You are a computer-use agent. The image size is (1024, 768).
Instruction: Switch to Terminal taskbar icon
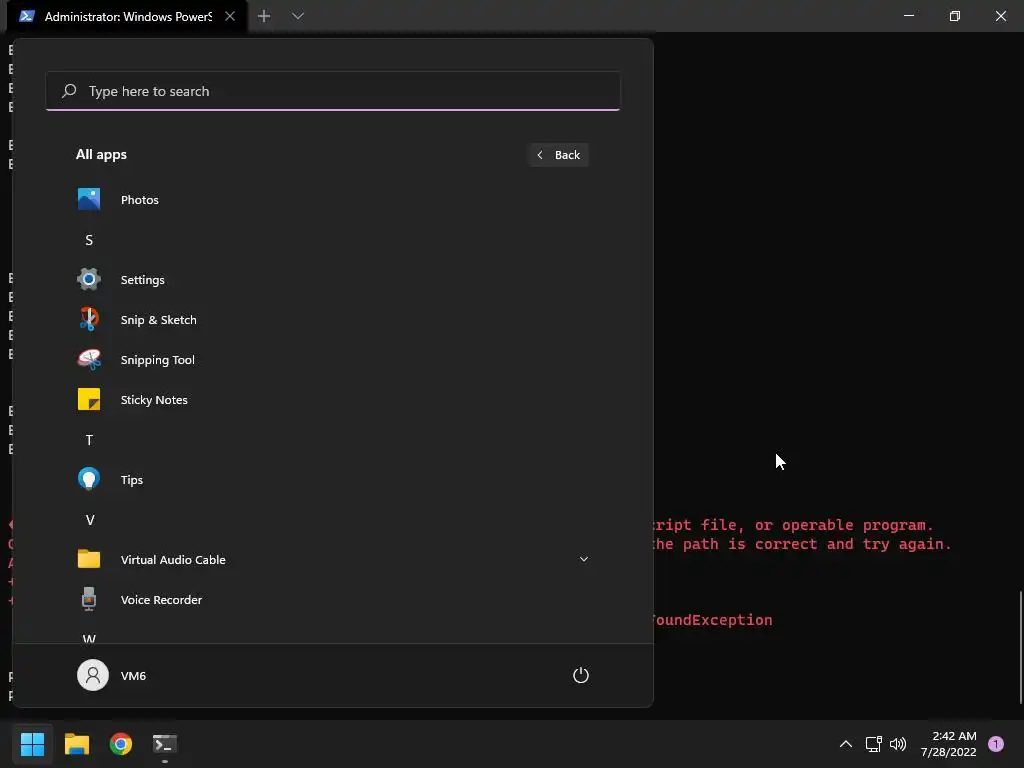[165, 744]
